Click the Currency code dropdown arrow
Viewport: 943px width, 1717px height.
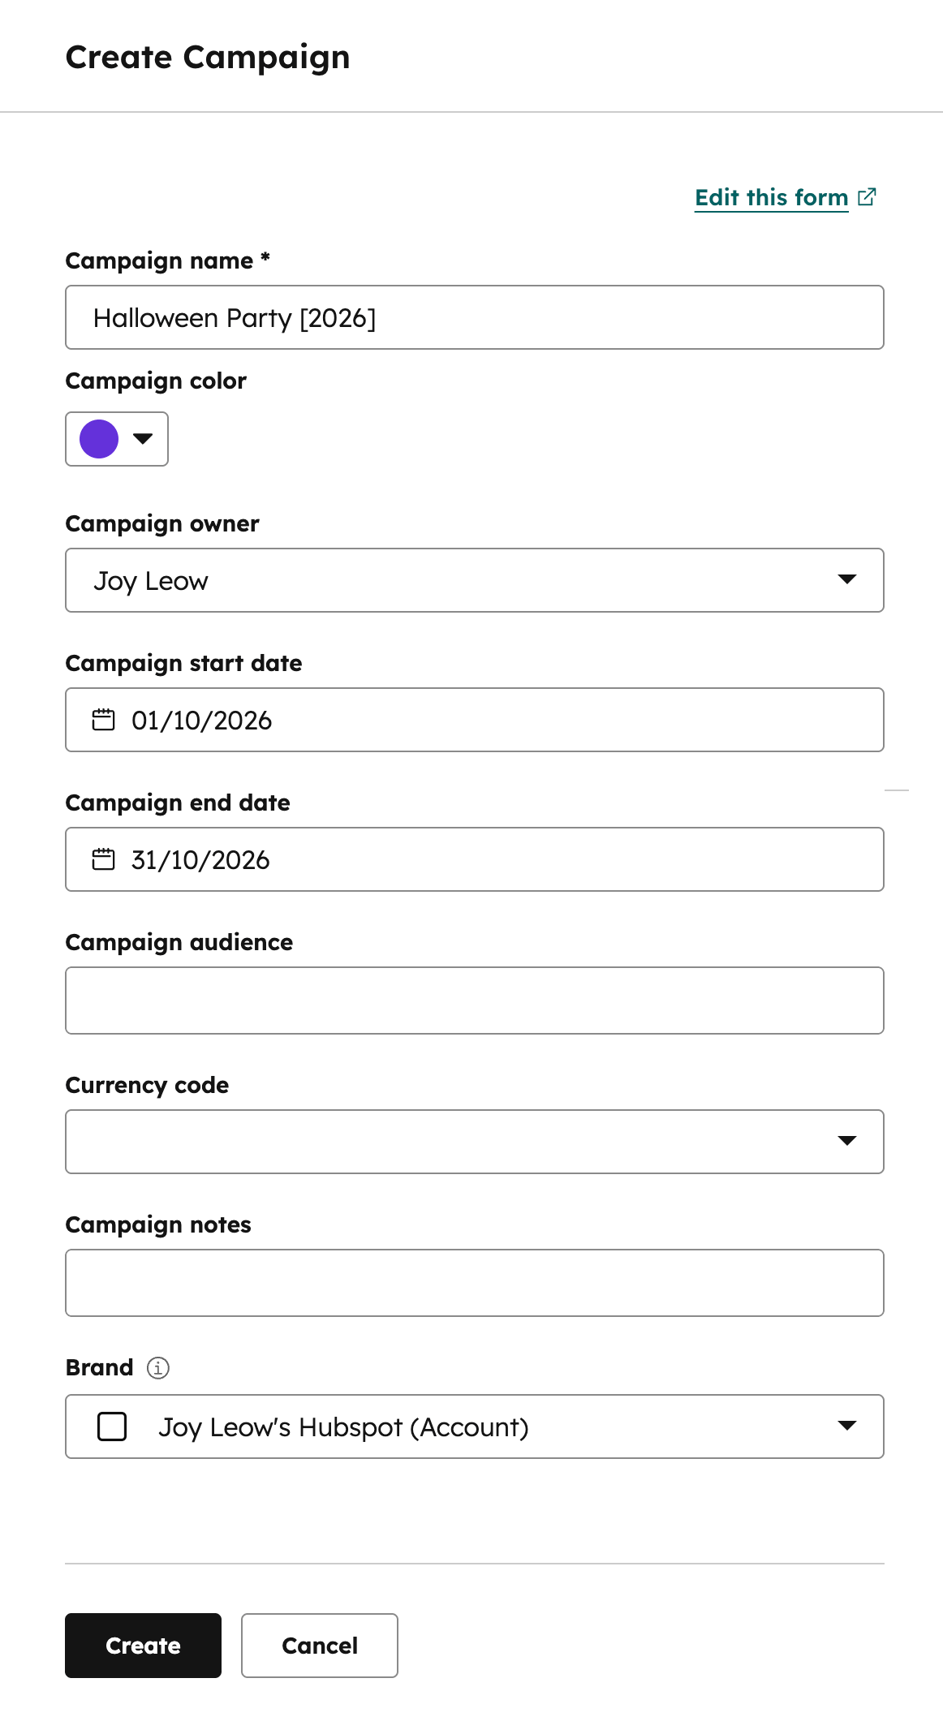846,1141
